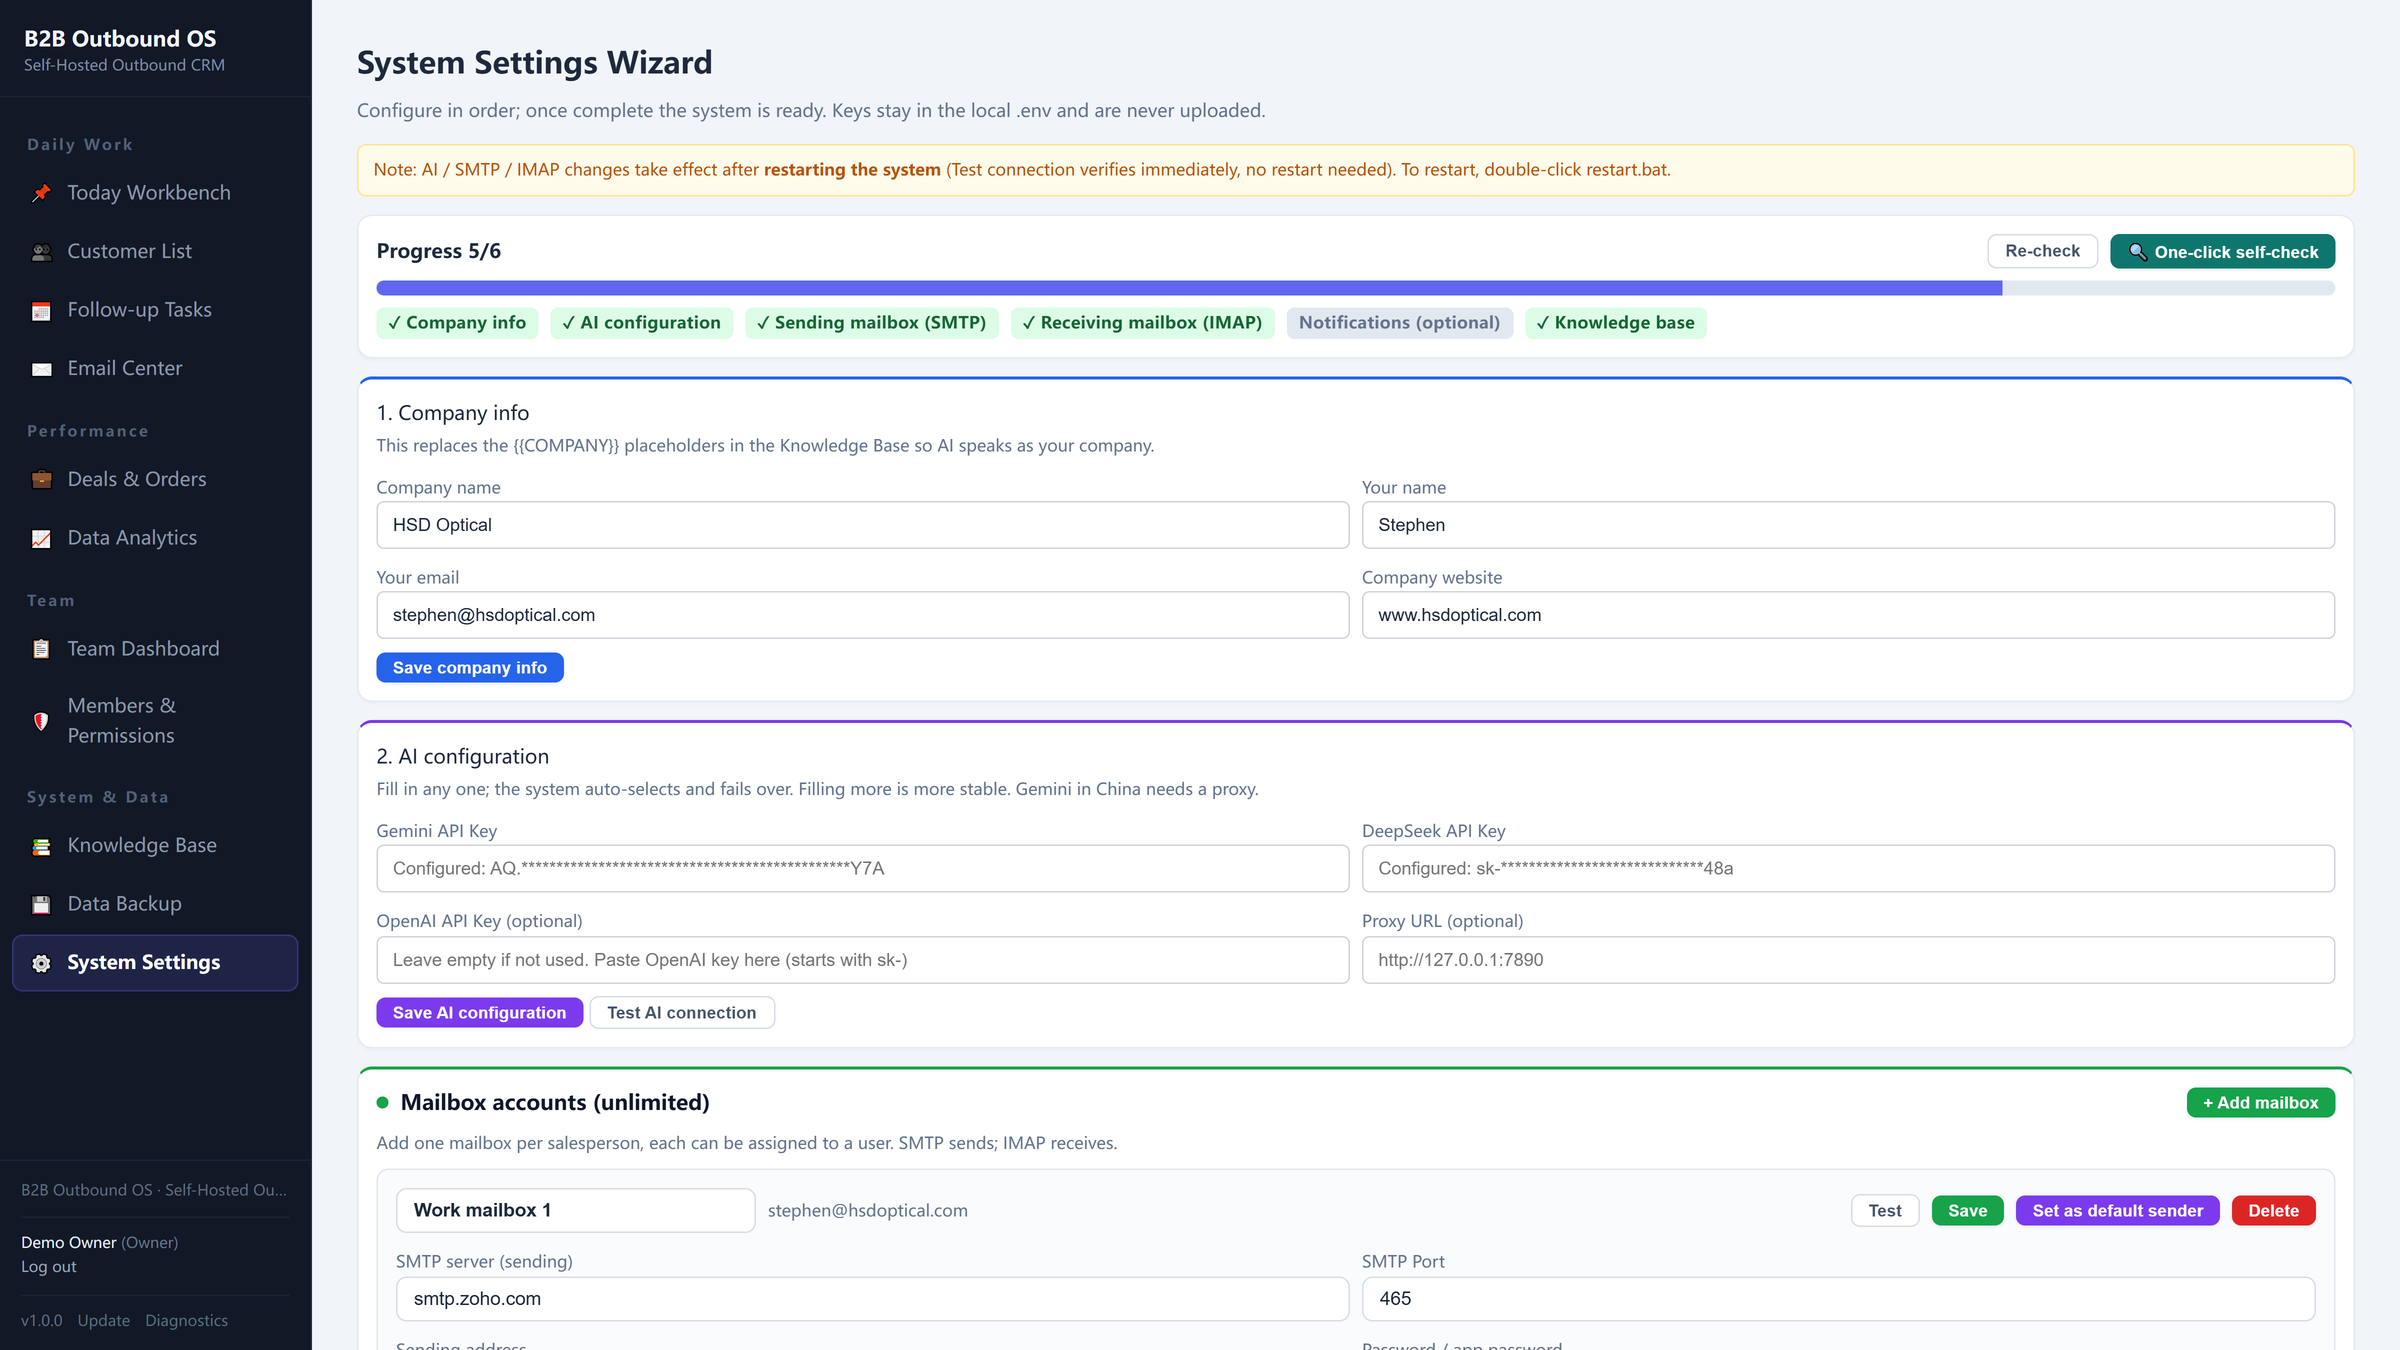Open Today Workbench pin icon
2400x1350 pixels.
tap(41, 193)
